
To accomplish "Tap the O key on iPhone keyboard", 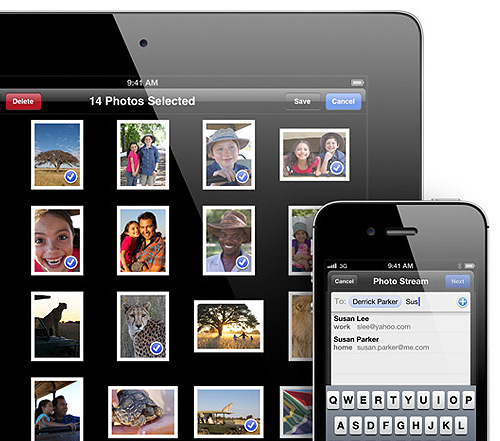I will pos(454,399).
